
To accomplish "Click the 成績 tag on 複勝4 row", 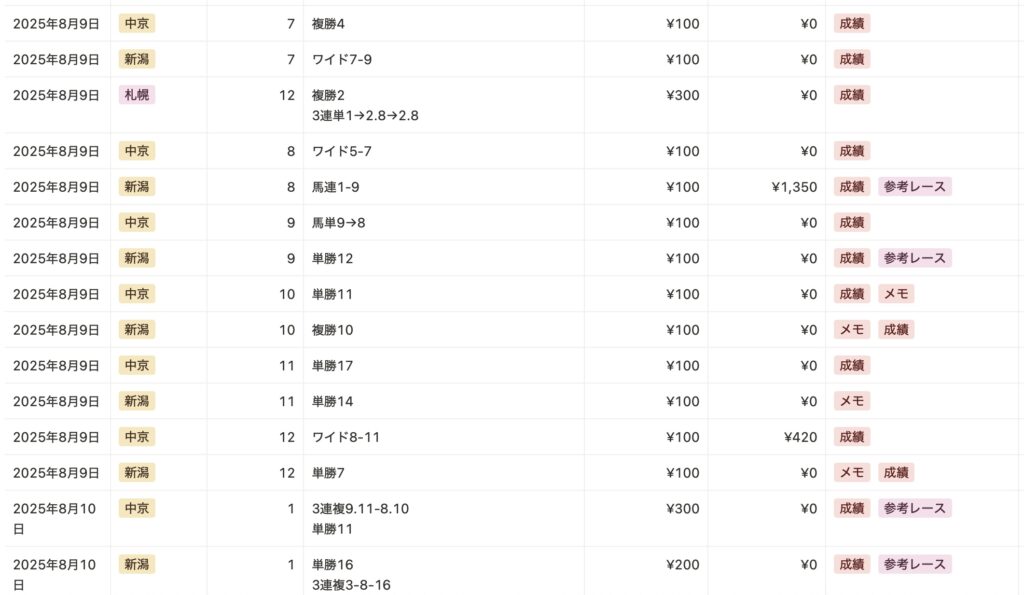I will [x=852, y=24].
